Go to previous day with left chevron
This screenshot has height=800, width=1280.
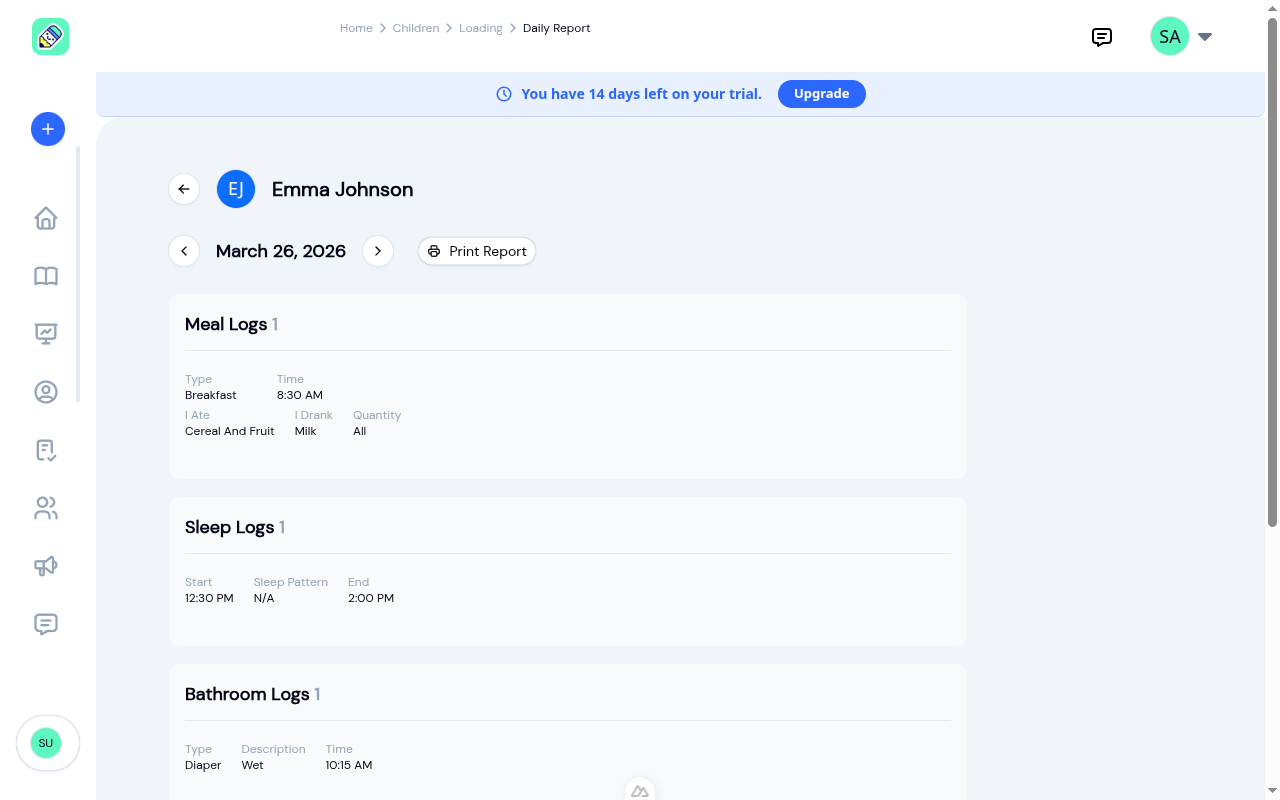[x=184, y=251]
